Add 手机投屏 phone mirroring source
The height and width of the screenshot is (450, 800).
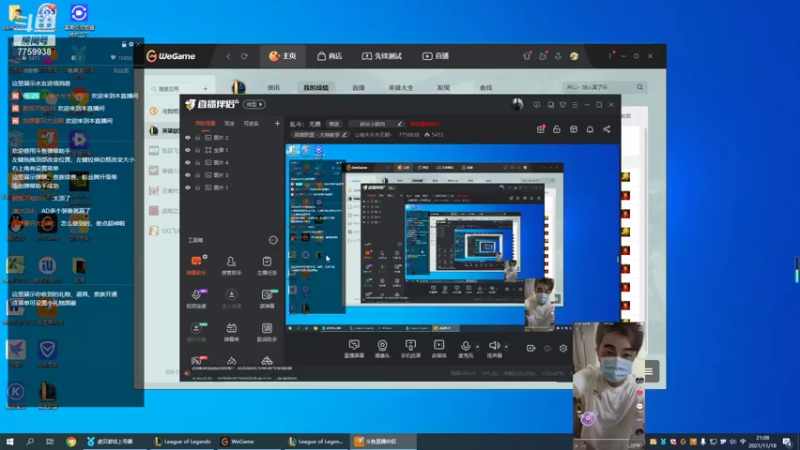click(x=411, y=349)
